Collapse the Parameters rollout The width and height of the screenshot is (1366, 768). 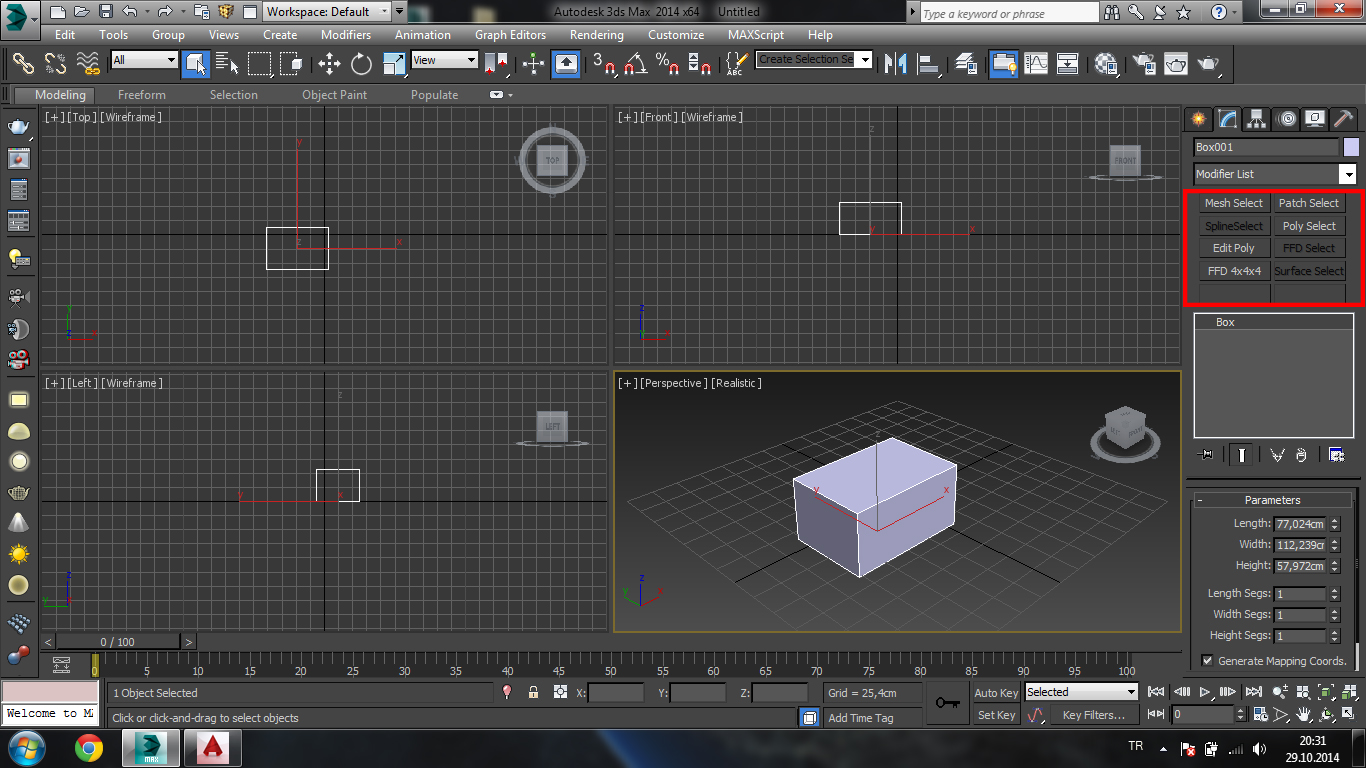coord(1272,500)
